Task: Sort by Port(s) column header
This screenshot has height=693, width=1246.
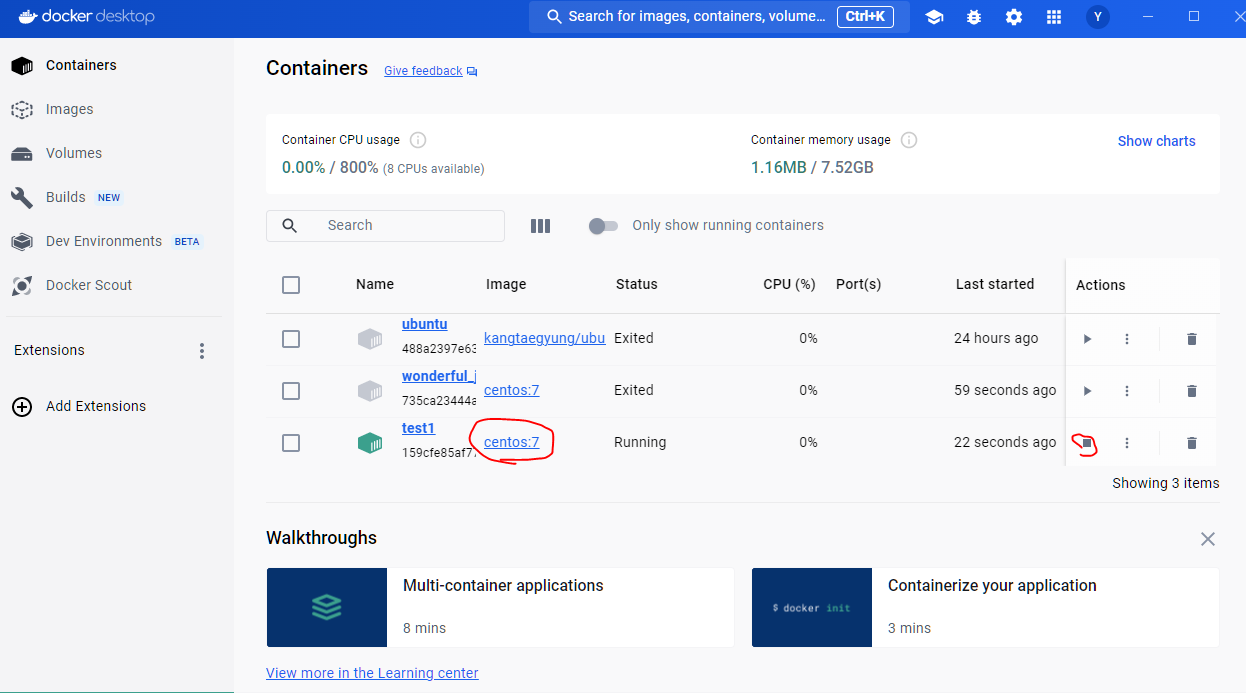Action: 858,285
